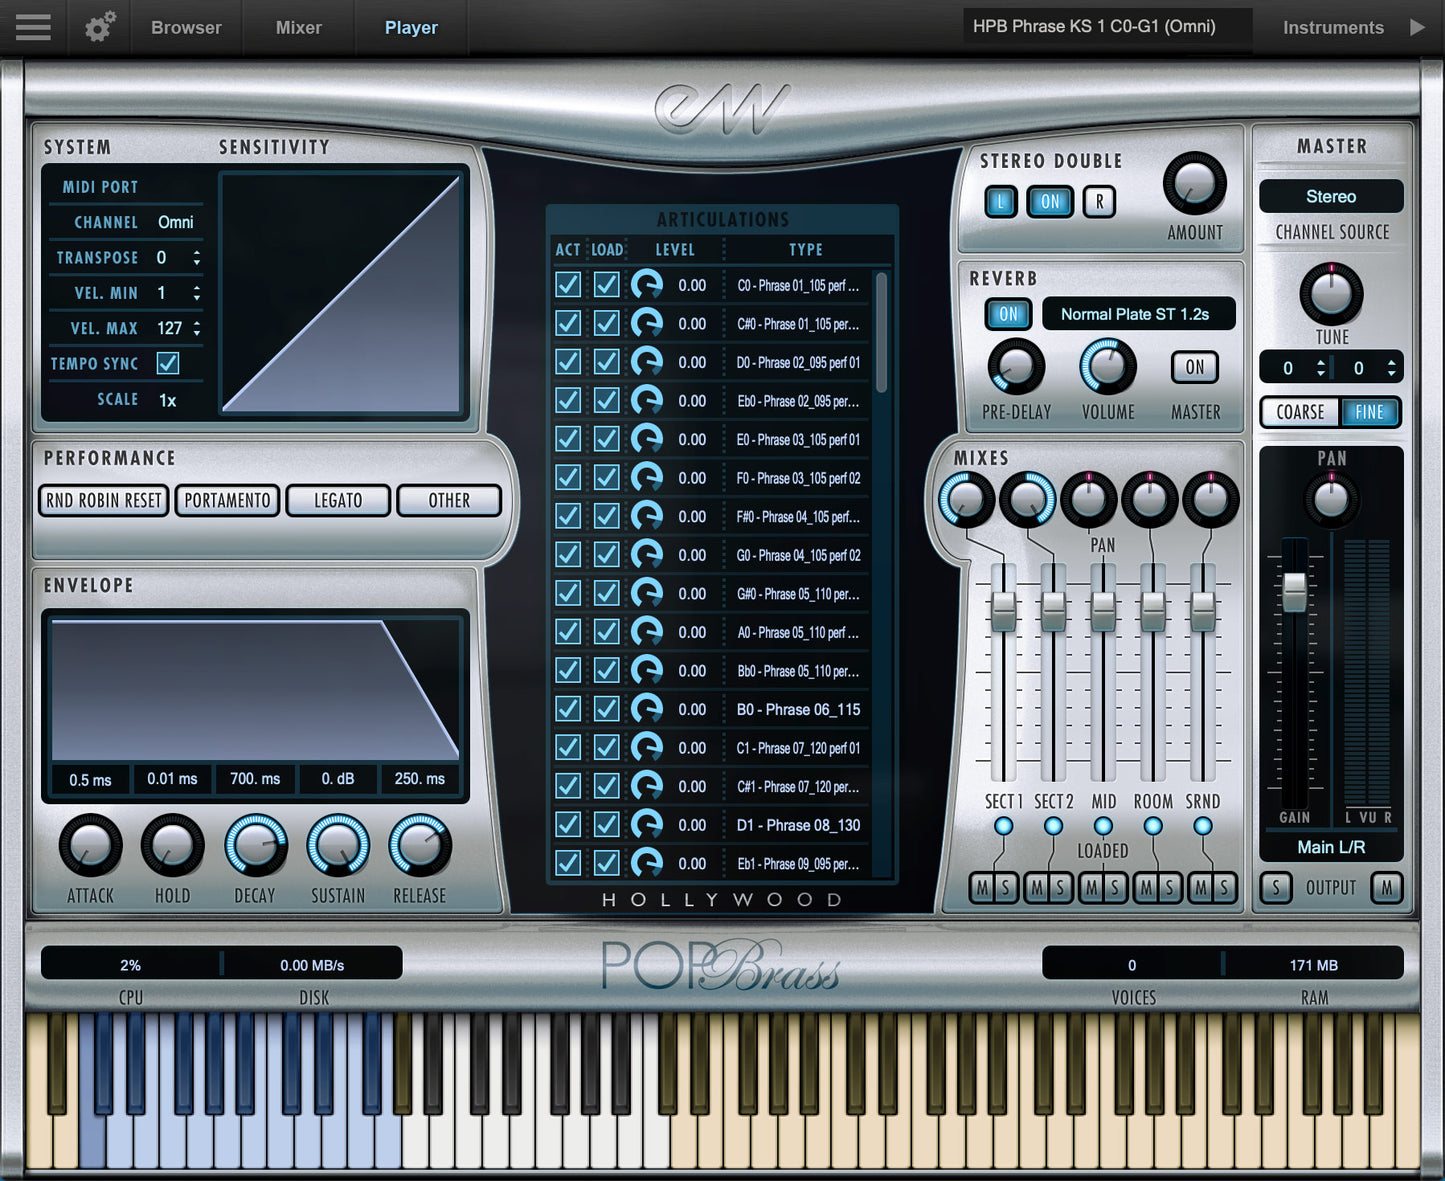The height and width of the screenshot is (1181, 1445).
Task: Click the level knob for B0 - Phrase 06_115
Action: 647,709
